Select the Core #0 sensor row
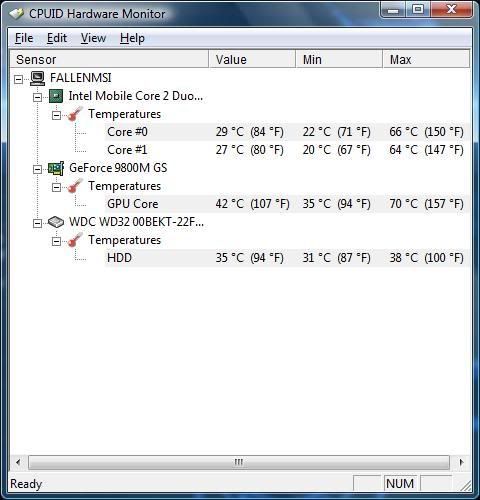Image resolution: width=480 pixels, height=500 pixels. 287,132
